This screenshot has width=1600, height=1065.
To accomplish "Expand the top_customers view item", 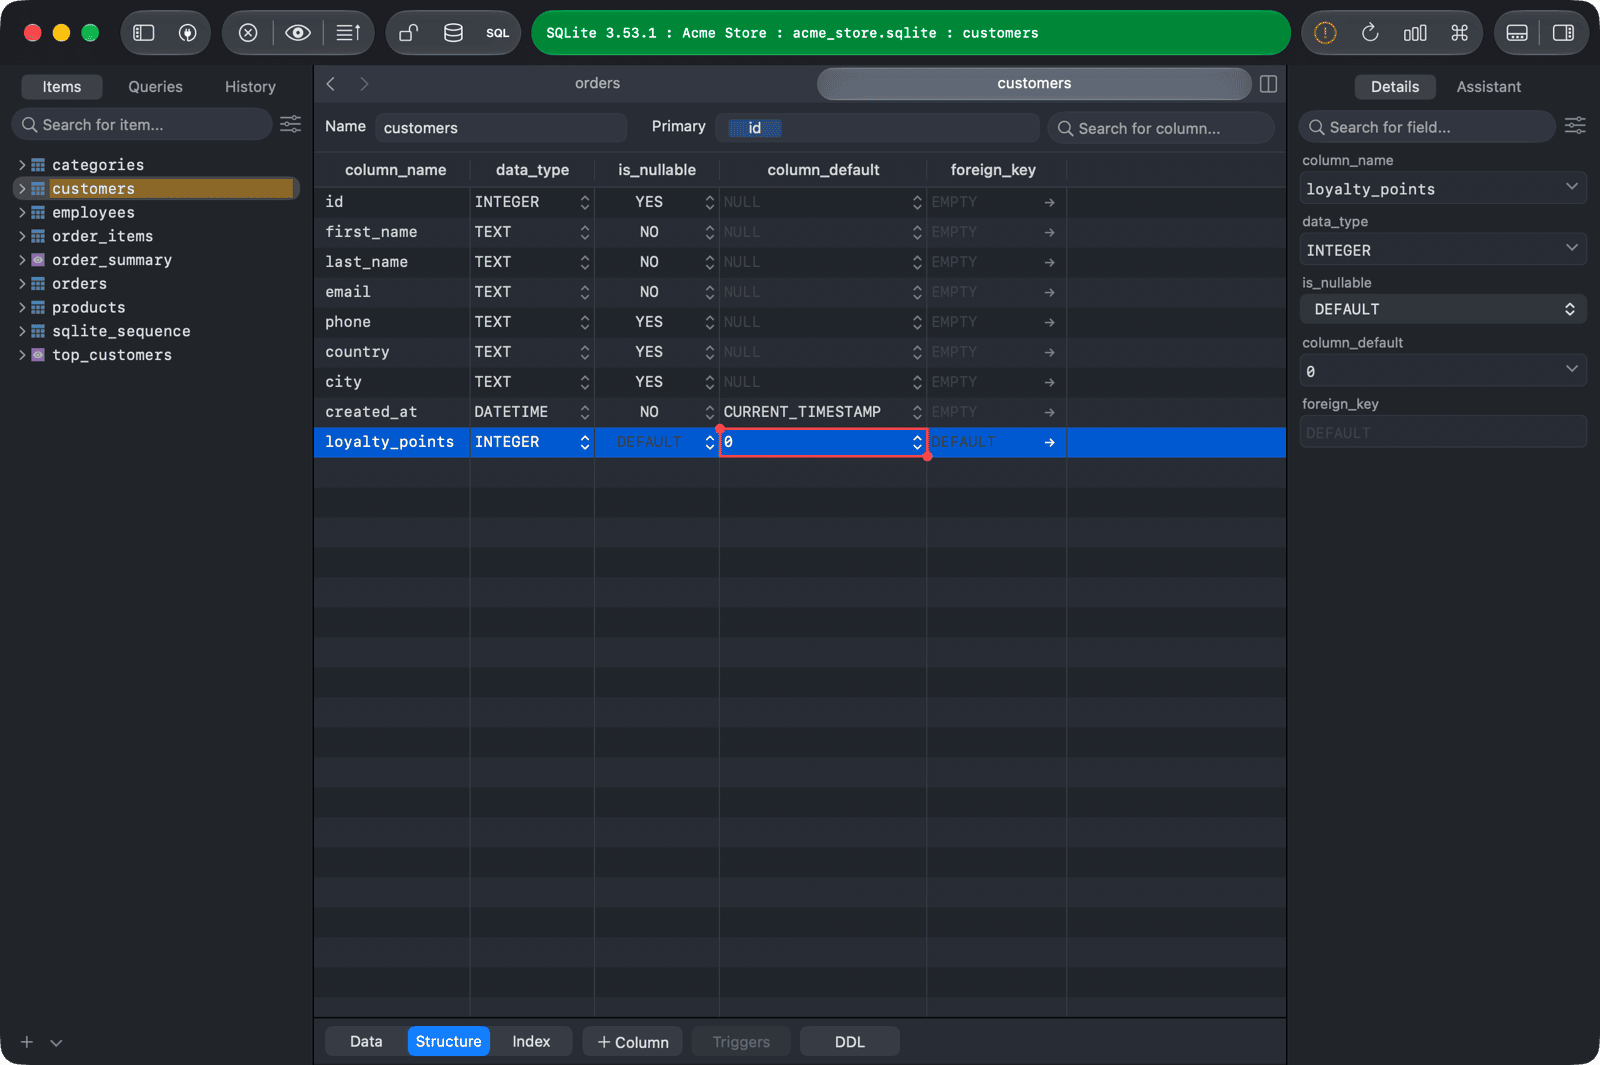I will click(x=22, y=355).
